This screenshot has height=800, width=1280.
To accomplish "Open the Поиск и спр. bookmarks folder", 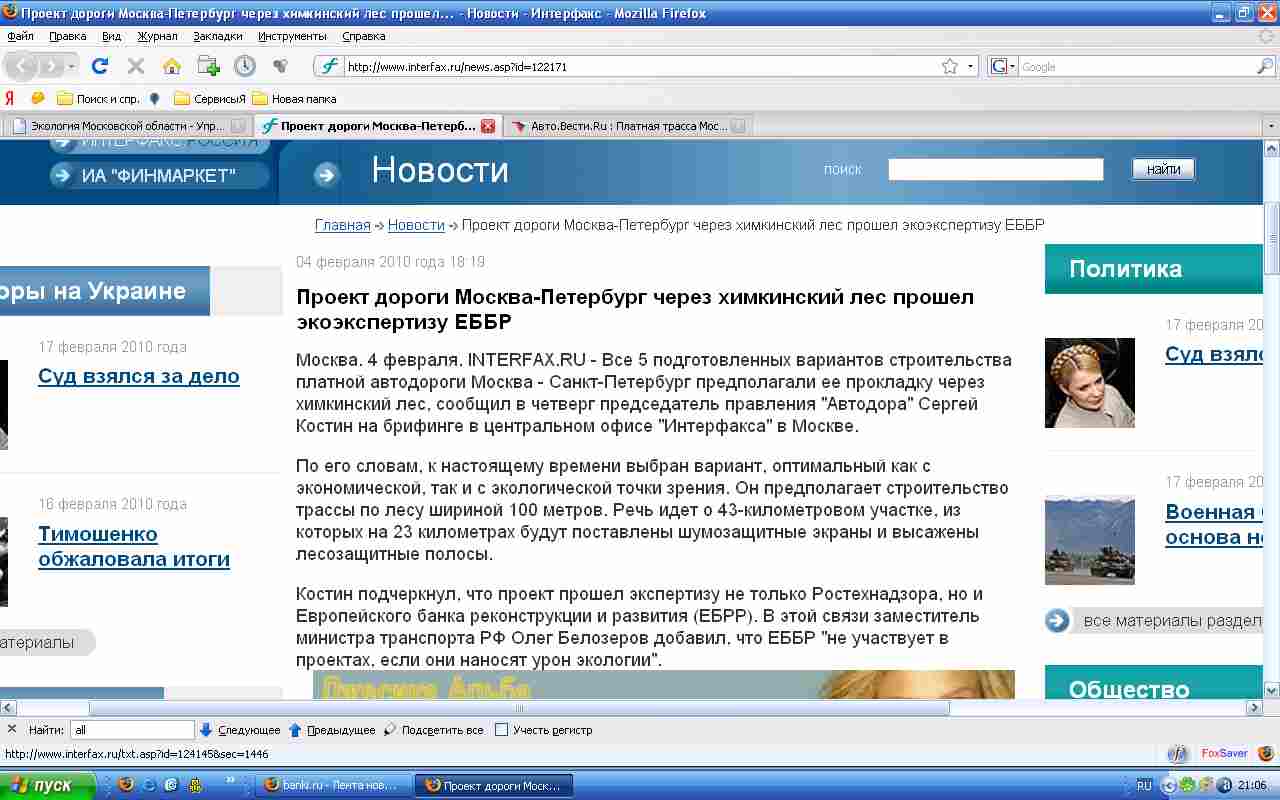I will click(98, 99).
